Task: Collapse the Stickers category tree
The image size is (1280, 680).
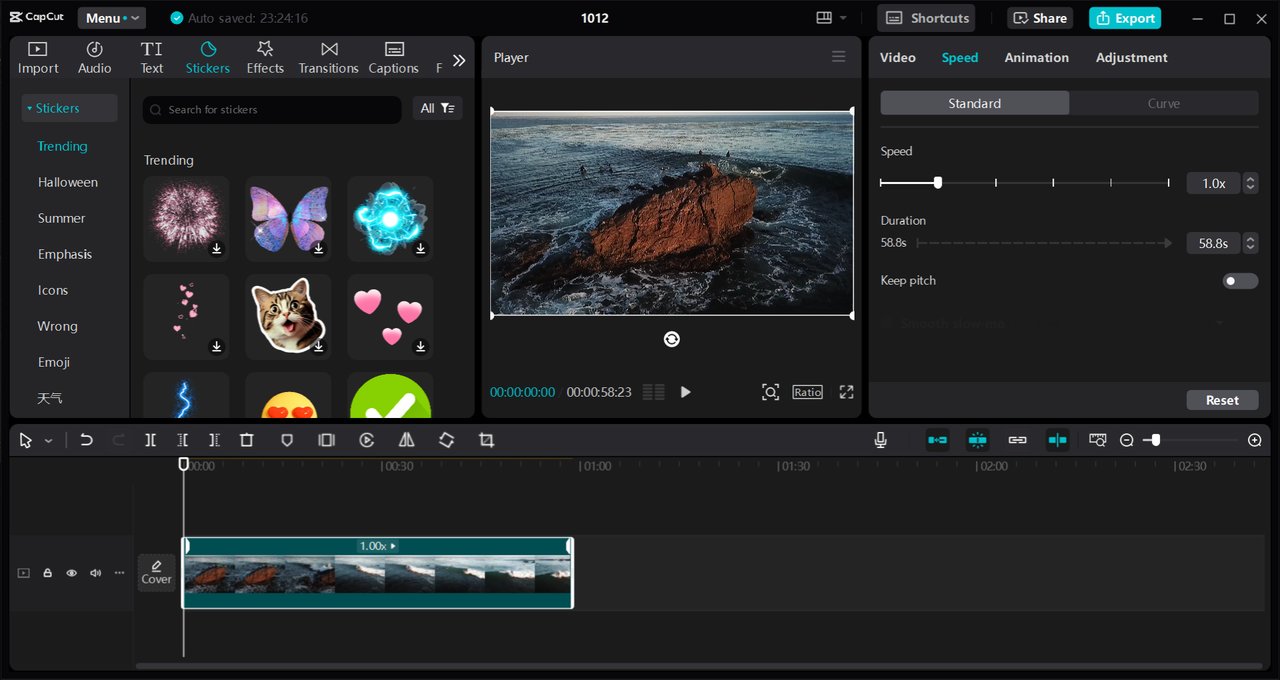Action: (x=31, y=108)
